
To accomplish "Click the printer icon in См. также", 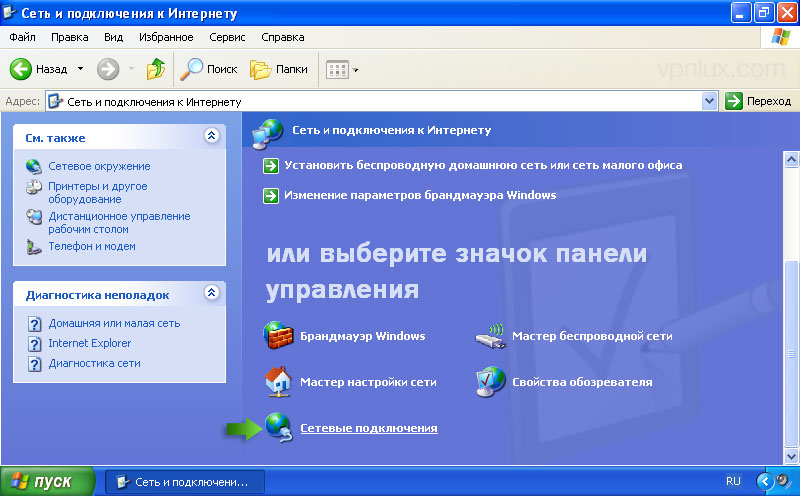I will [x=34, y=187].
